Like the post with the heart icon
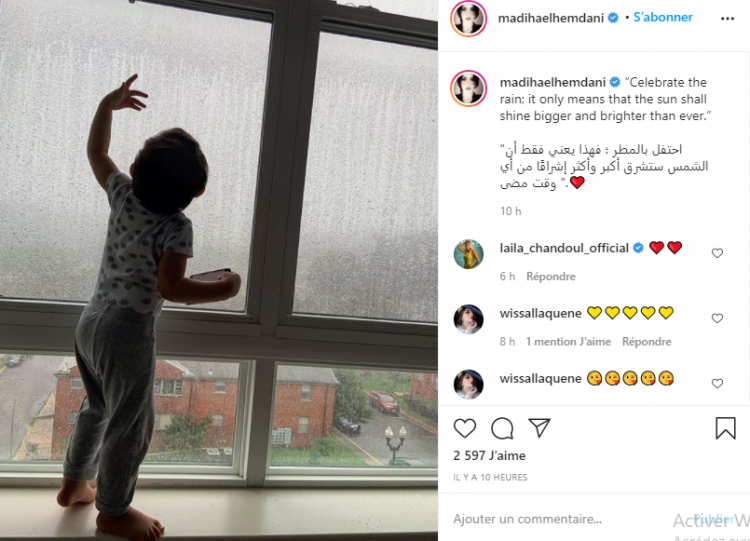Screen dimensions: 750x541 click(464, 428)
